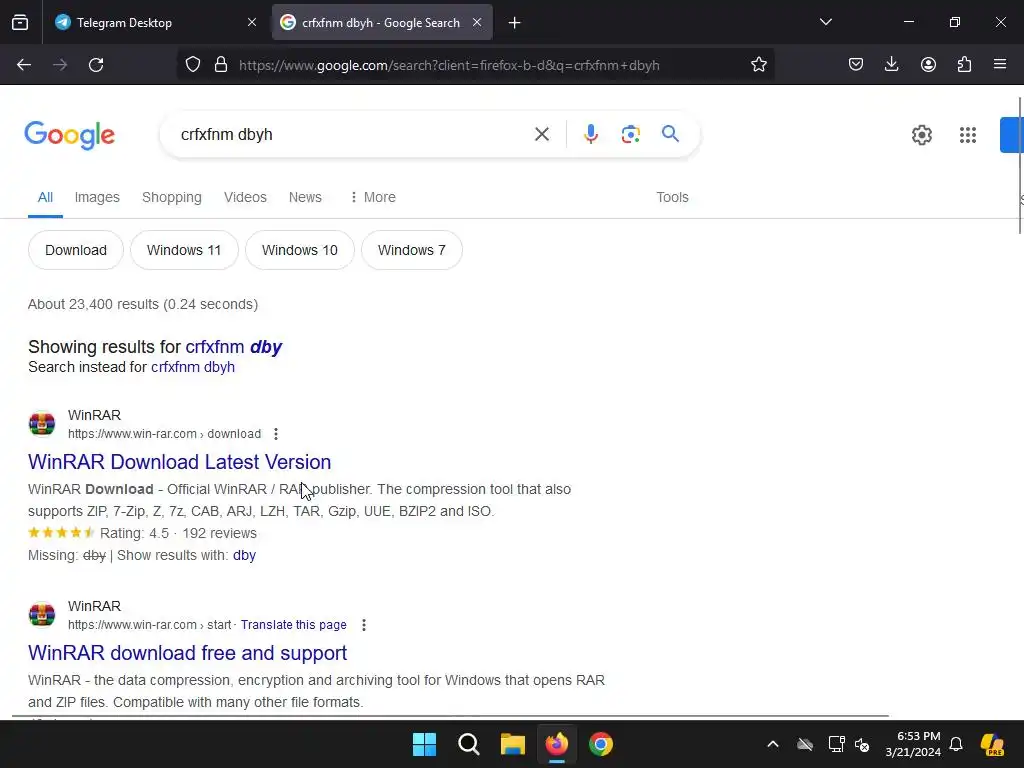This screenshot has height=768, width=1024.
Task: Reload the current page
Action: point(96,65)
